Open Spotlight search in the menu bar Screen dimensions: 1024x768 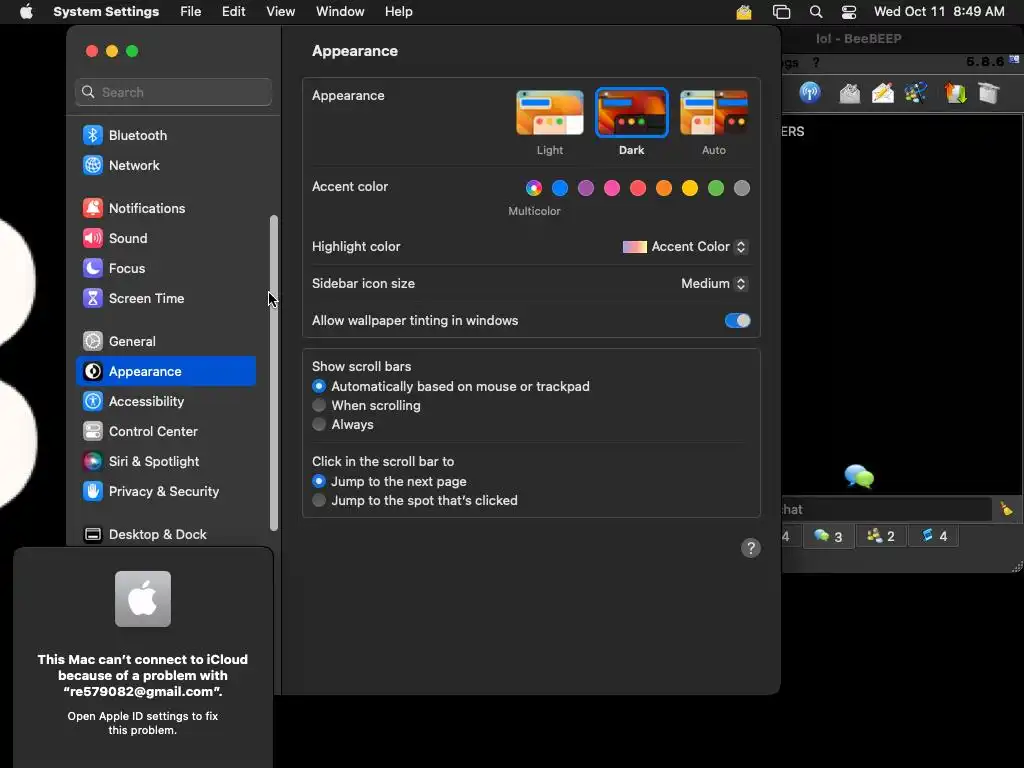coord(816,12)
